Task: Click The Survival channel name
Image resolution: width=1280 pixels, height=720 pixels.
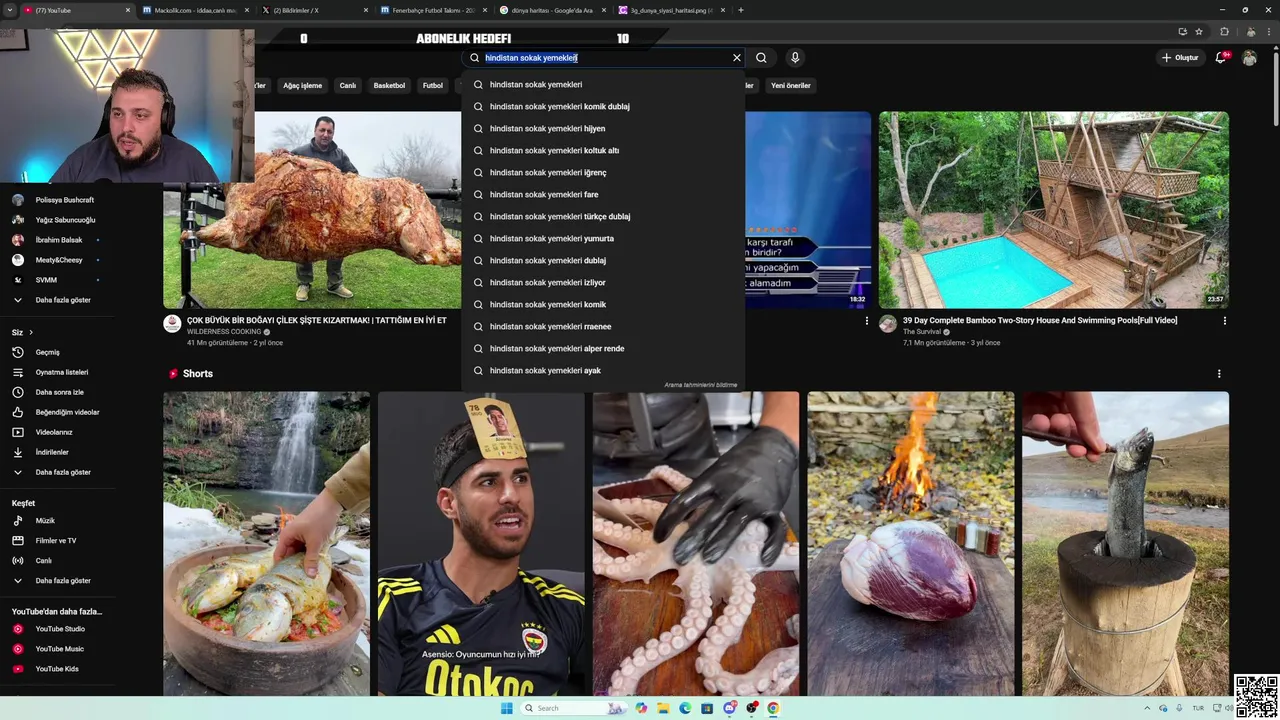Action: click(921, 332)
